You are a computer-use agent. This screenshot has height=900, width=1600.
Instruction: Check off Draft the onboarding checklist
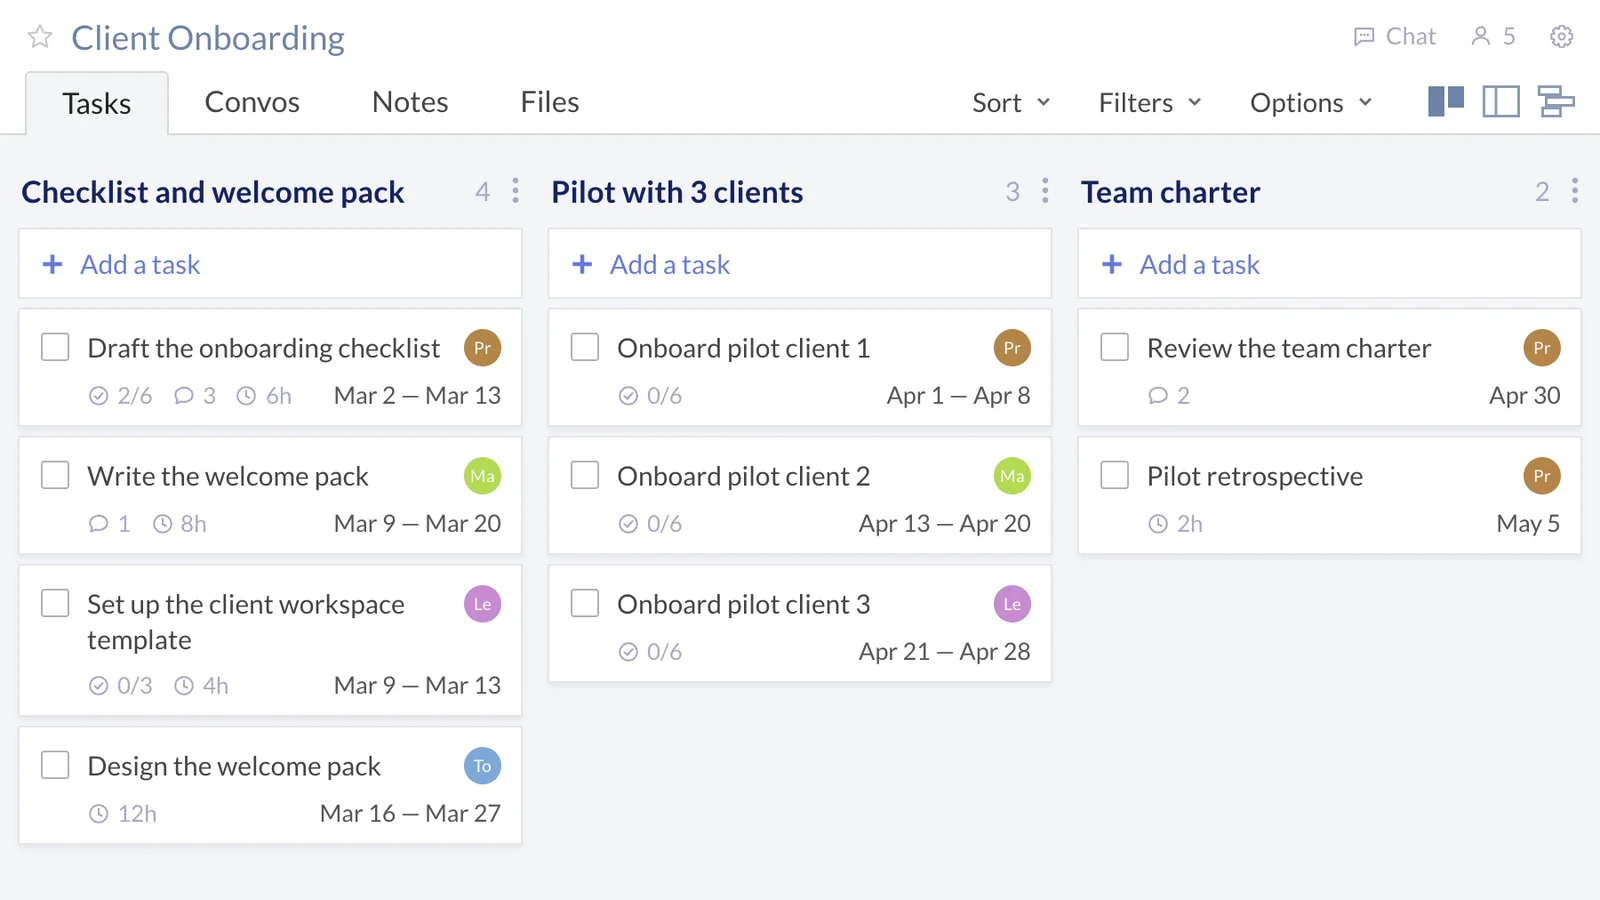(x=55, y=347)
